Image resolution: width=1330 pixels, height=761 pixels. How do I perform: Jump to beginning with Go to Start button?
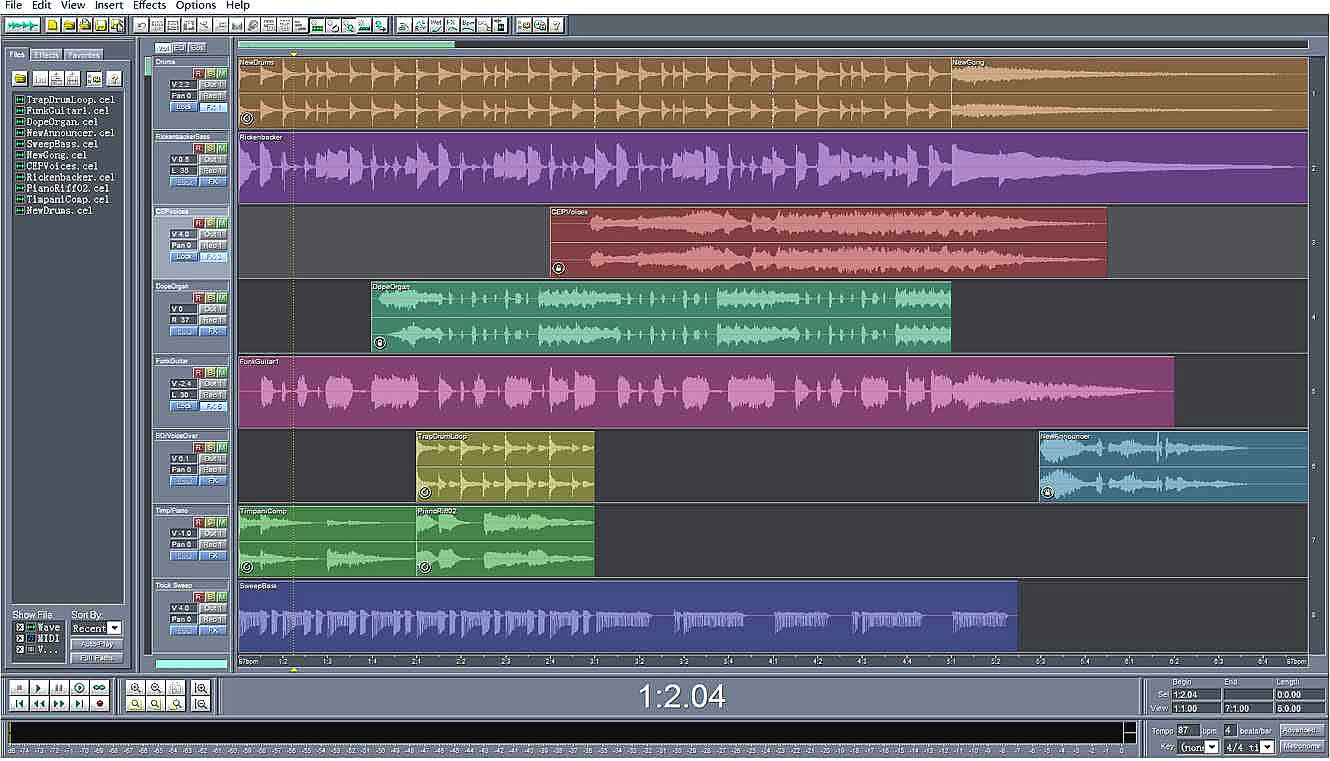[x=19, y=704]
